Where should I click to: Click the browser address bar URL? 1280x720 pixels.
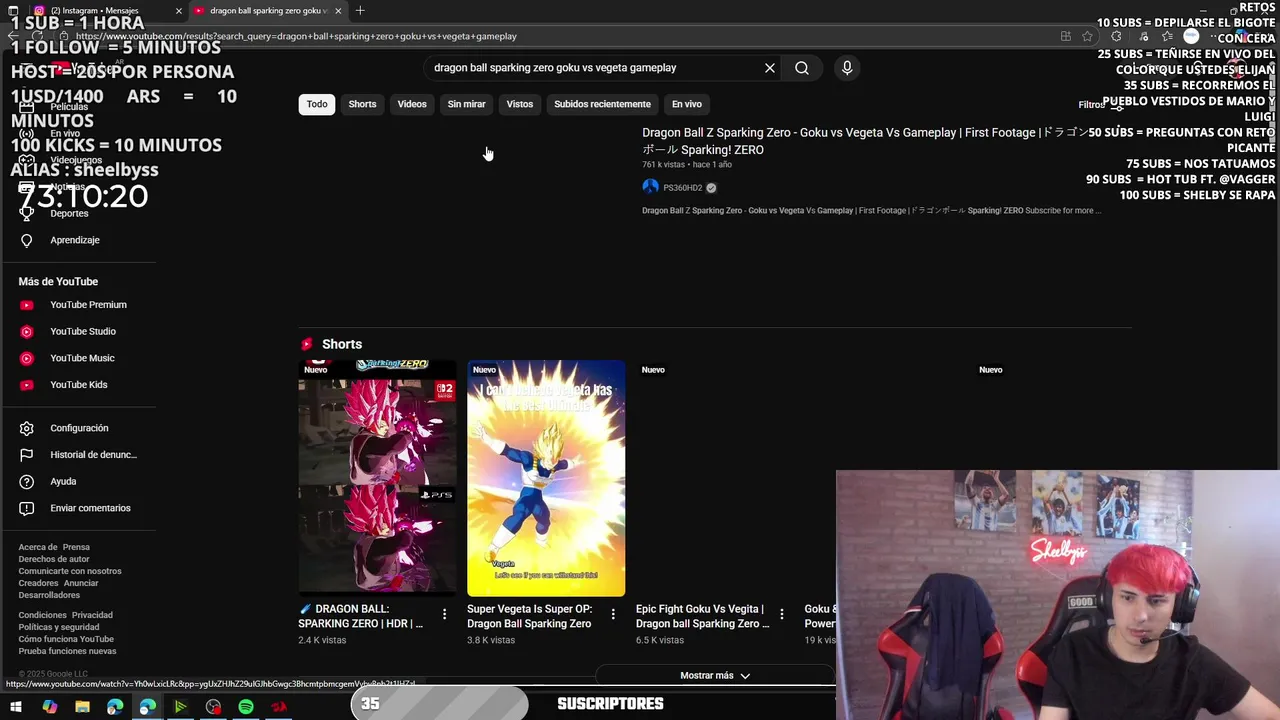point(296,36)
